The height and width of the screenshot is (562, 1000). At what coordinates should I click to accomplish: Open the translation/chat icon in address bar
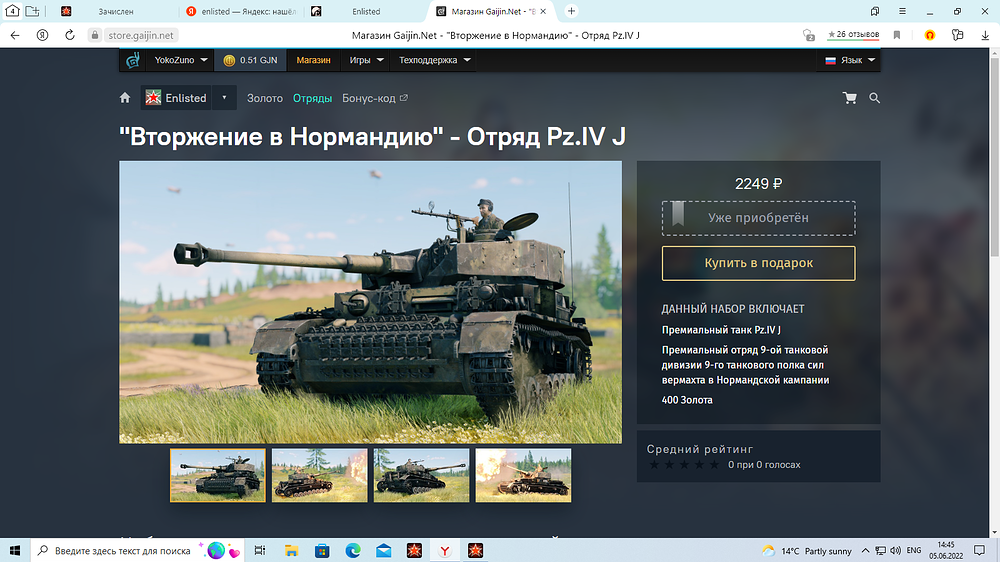tap(809, 35)
